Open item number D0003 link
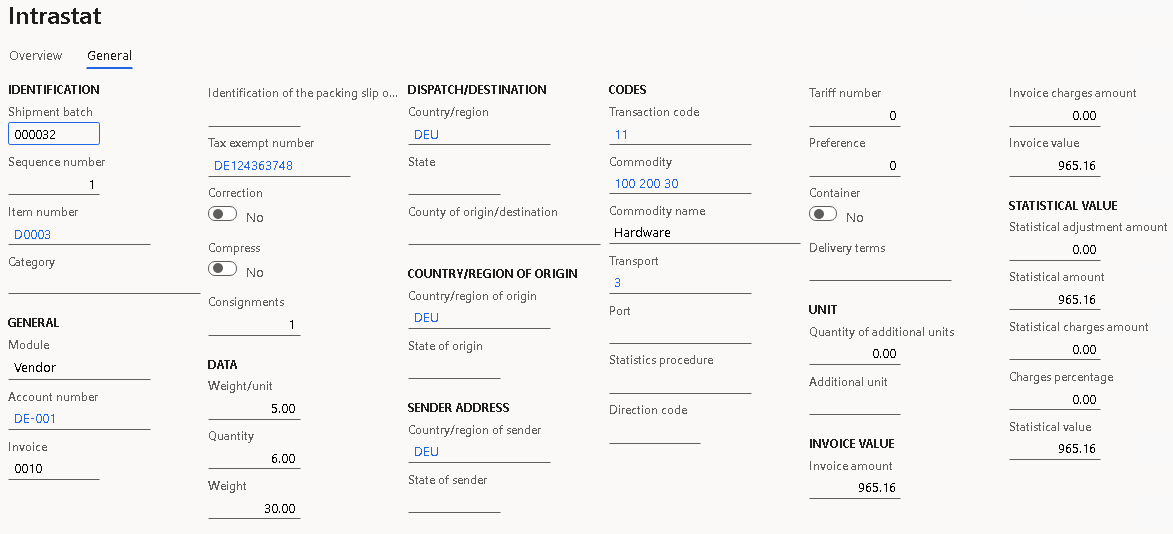Image resolution: width=1173 pixels, height=534 pixels. click(x=32, y=235)
